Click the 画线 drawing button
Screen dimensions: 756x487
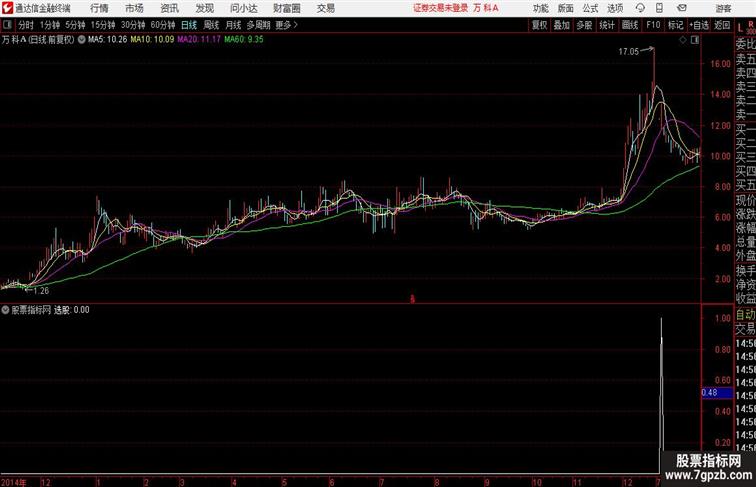pyautogui.click(x=630, y=25)
